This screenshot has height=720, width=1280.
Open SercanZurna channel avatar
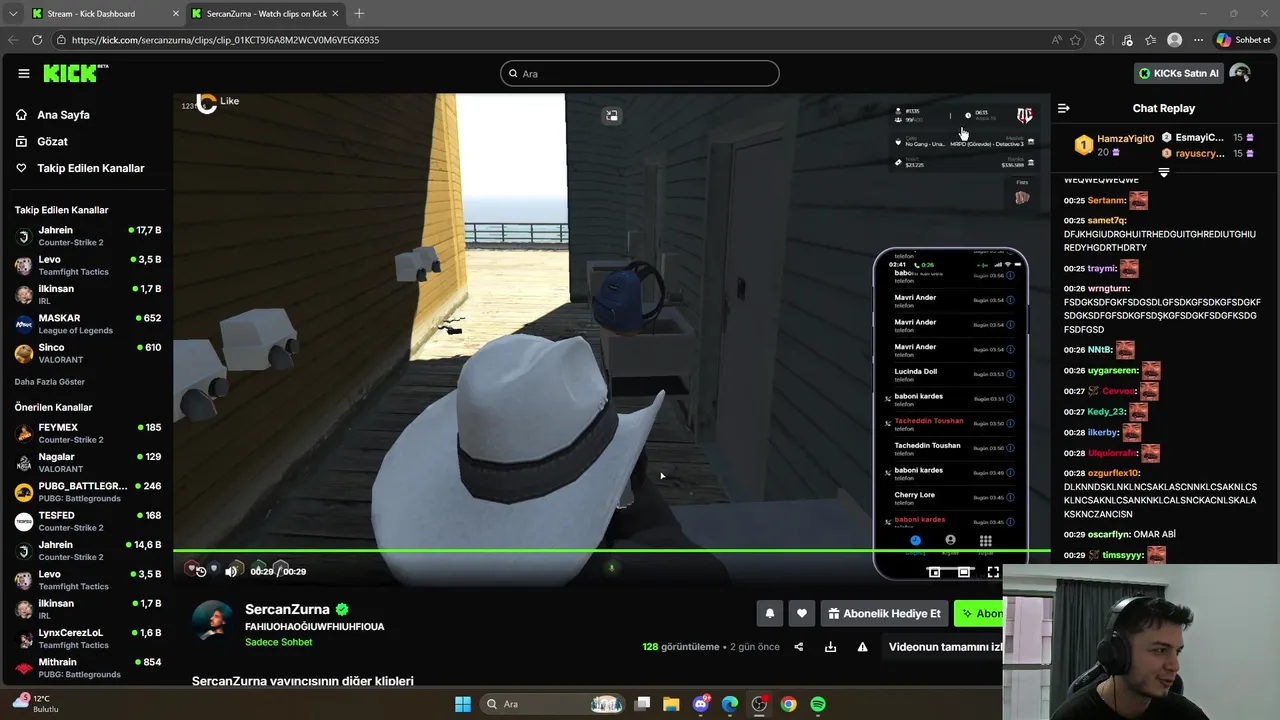212,622
